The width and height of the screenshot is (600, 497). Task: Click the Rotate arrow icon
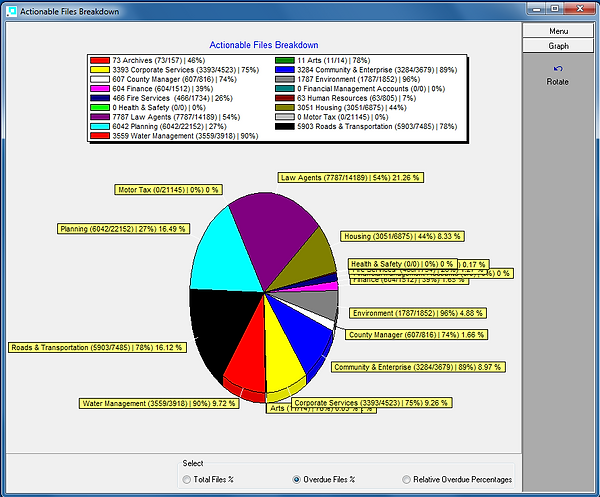(x=558, y=68)
